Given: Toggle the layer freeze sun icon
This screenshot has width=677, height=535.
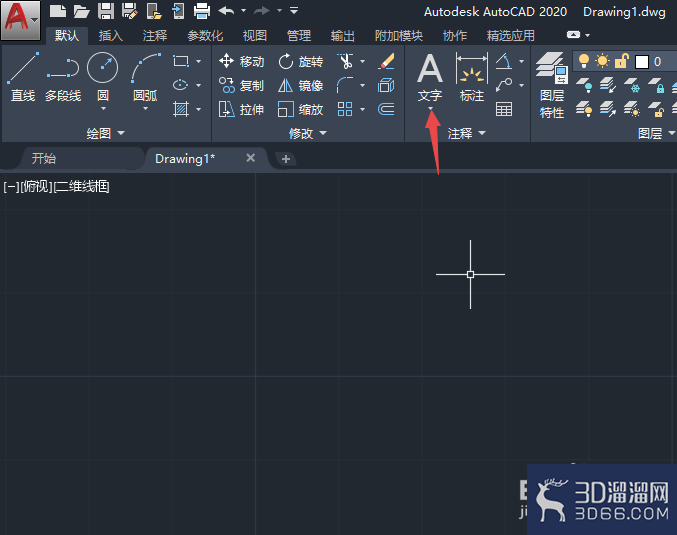Looking at the screenshot, I should 602,61.
